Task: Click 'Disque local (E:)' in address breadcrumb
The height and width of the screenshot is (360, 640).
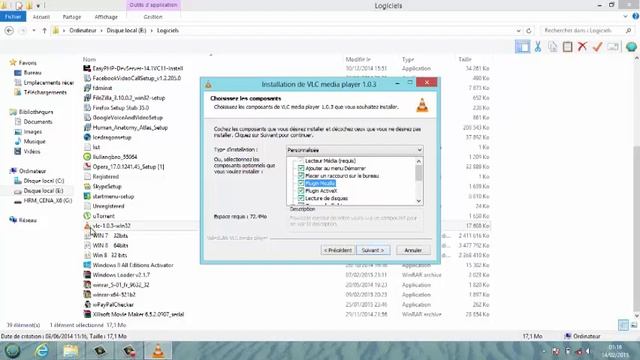Action: click(x=127, y=31)
